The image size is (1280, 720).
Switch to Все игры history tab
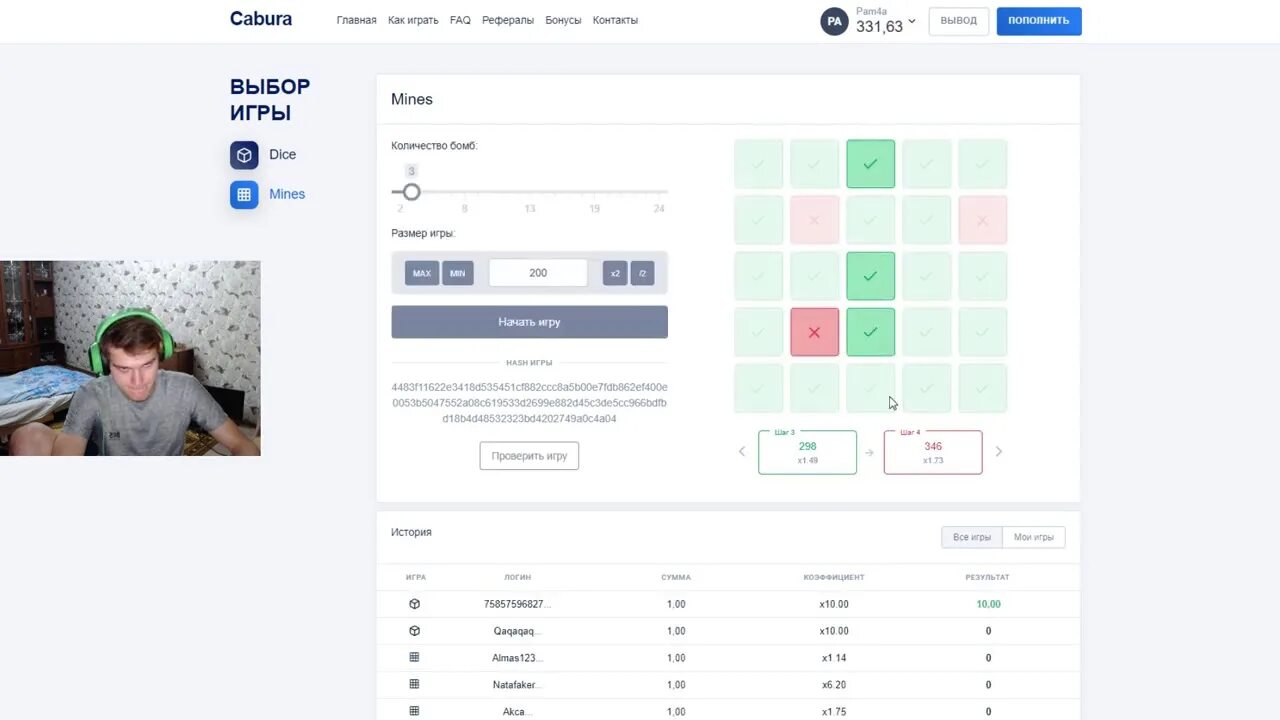972,537
